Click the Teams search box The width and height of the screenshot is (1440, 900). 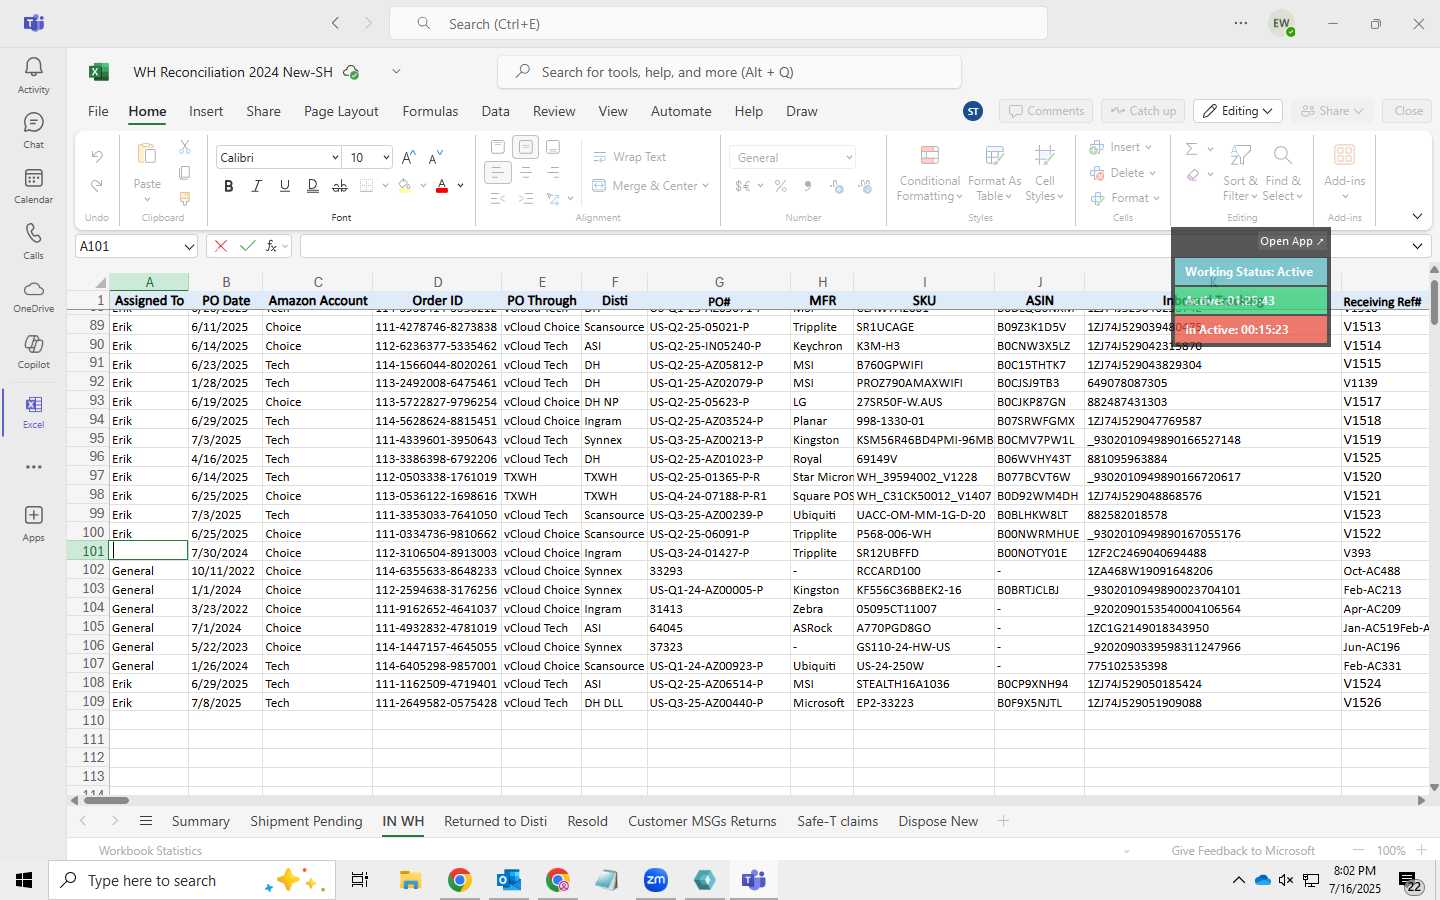pyautogui.click(x=718, y=23)
